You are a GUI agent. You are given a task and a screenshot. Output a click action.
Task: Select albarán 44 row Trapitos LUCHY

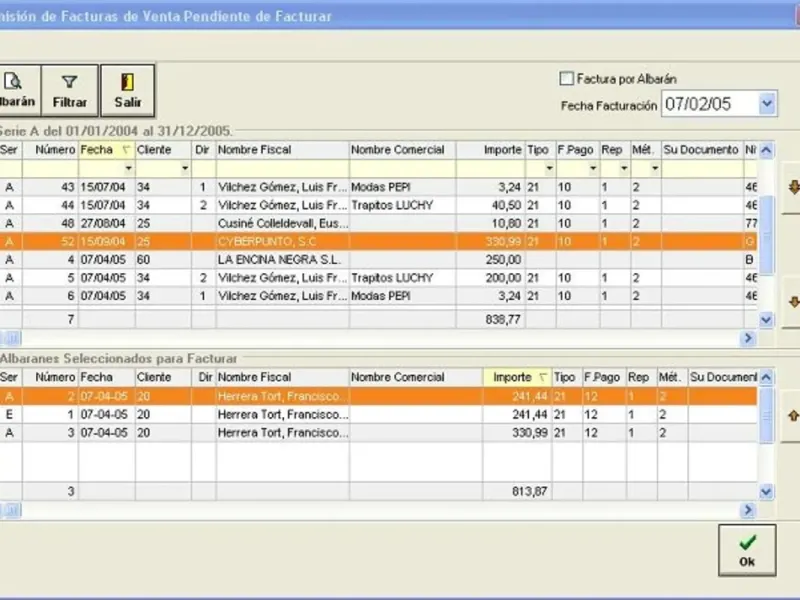coord(378,205)
